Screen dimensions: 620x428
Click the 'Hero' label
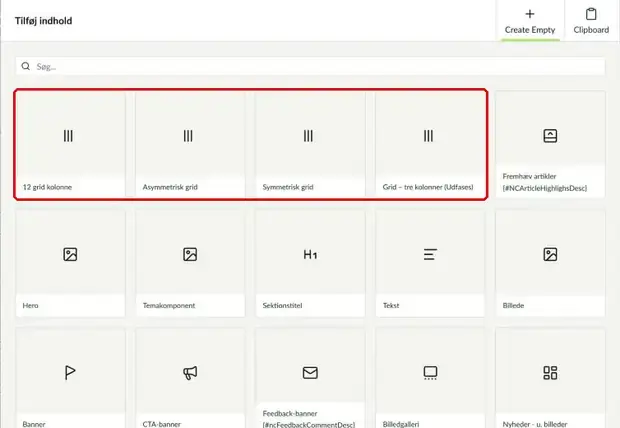coord(30,305)
